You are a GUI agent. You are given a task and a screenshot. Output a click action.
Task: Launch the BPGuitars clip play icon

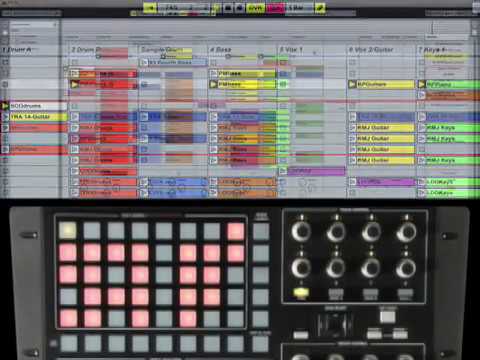pos(352,84)
